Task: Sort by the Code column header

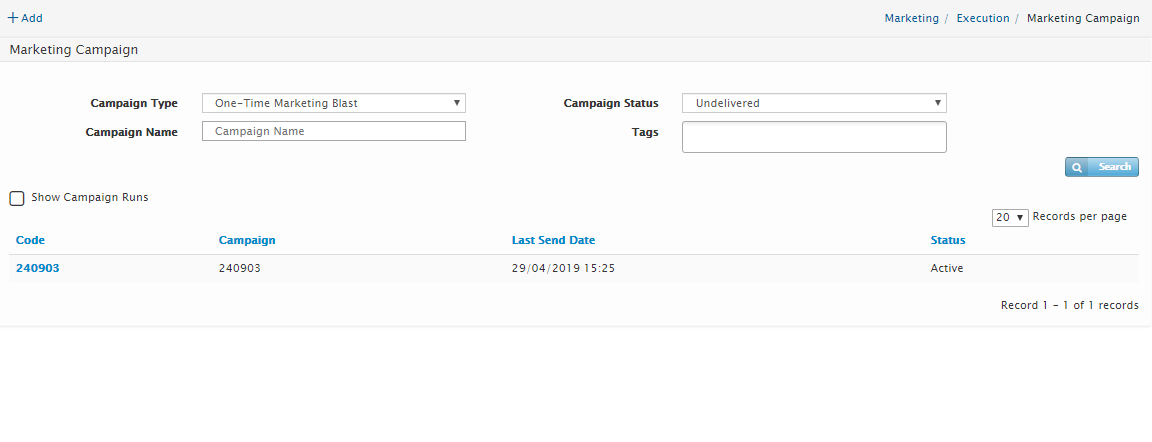Action: click(x=30, y=240)
